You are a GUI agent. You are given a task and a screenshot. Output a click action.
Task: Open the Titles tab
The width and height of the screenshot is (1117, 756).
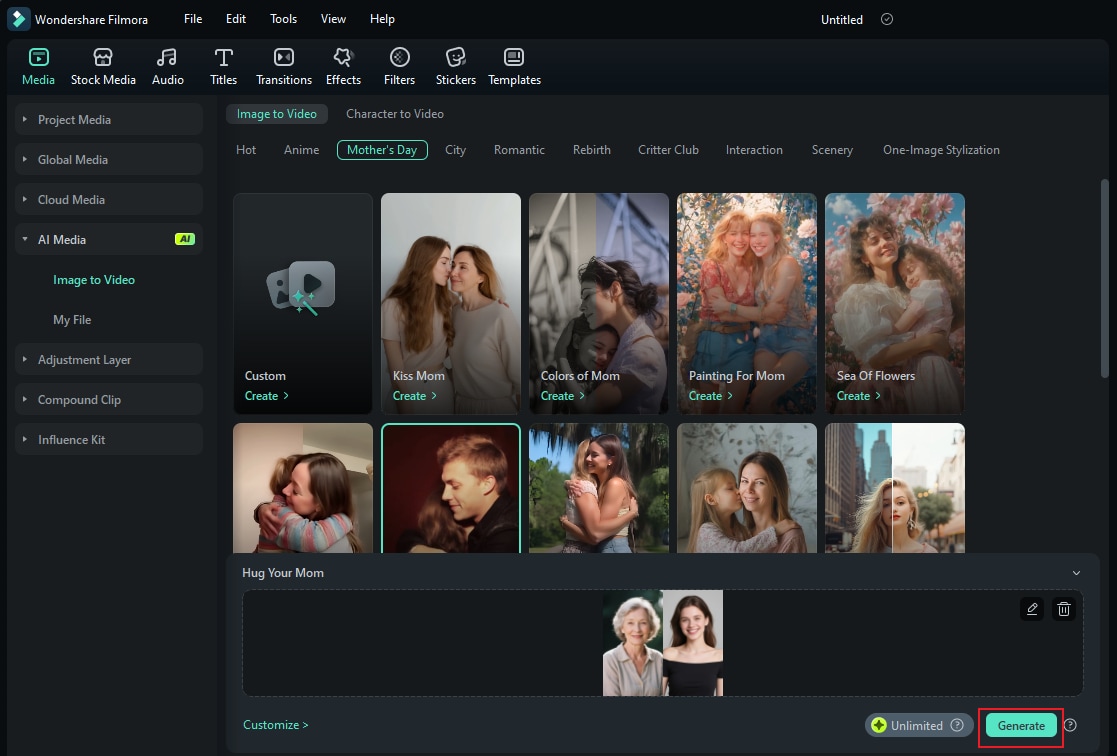tap(223, 66)
